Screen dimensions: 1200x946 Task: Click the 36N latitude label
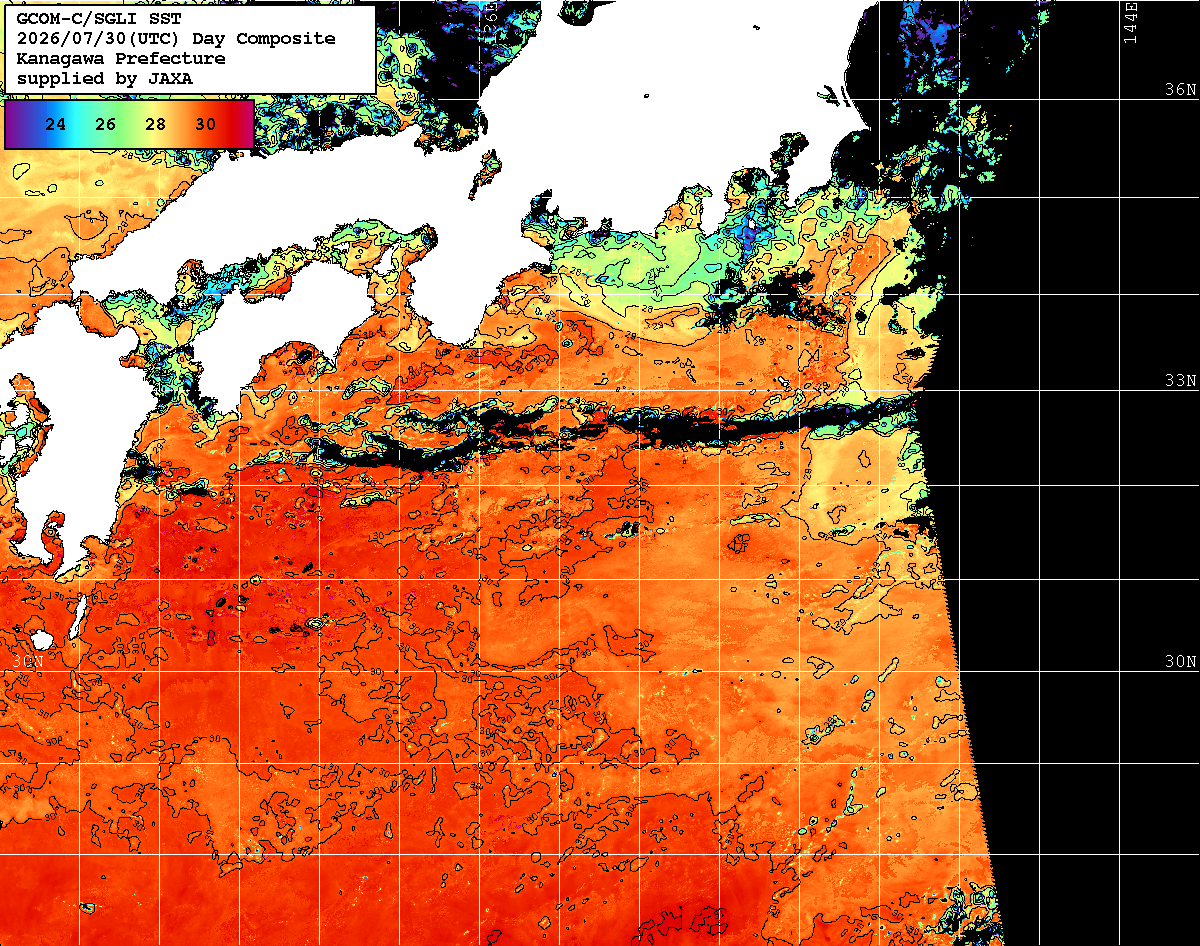1180,89
